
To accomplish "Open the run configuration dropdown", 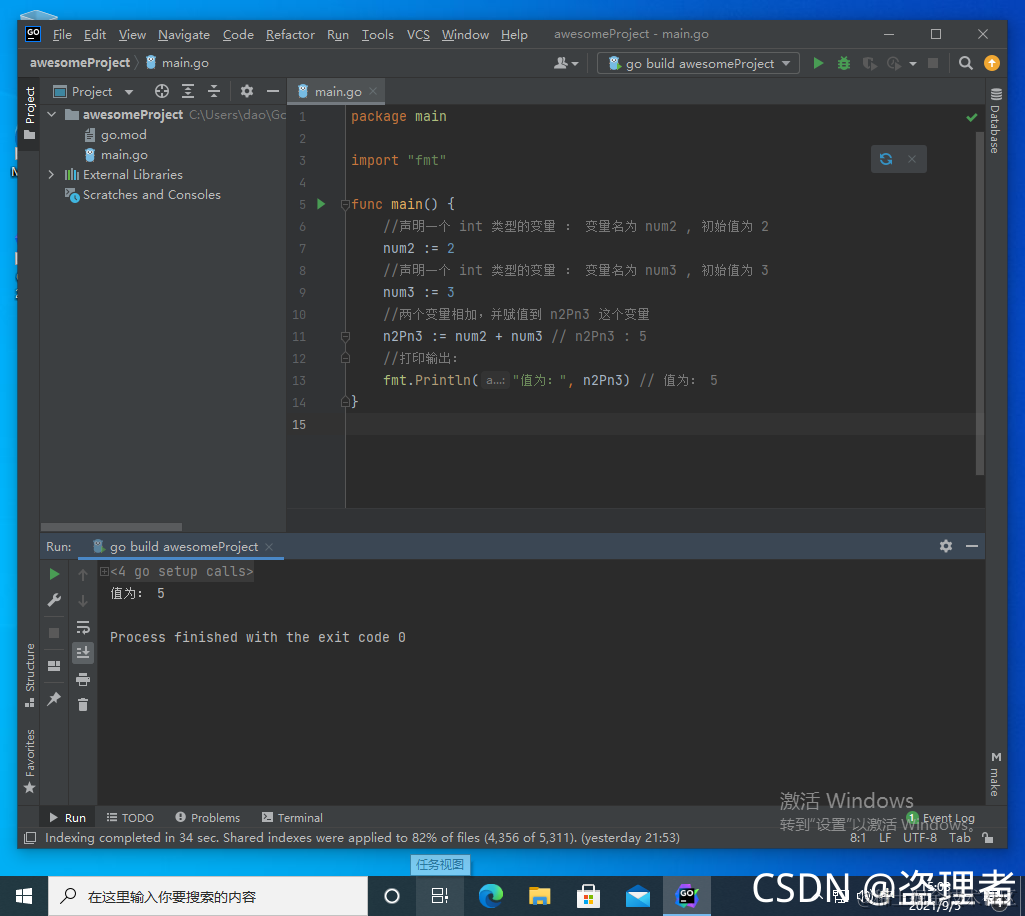I will [698, 63].
